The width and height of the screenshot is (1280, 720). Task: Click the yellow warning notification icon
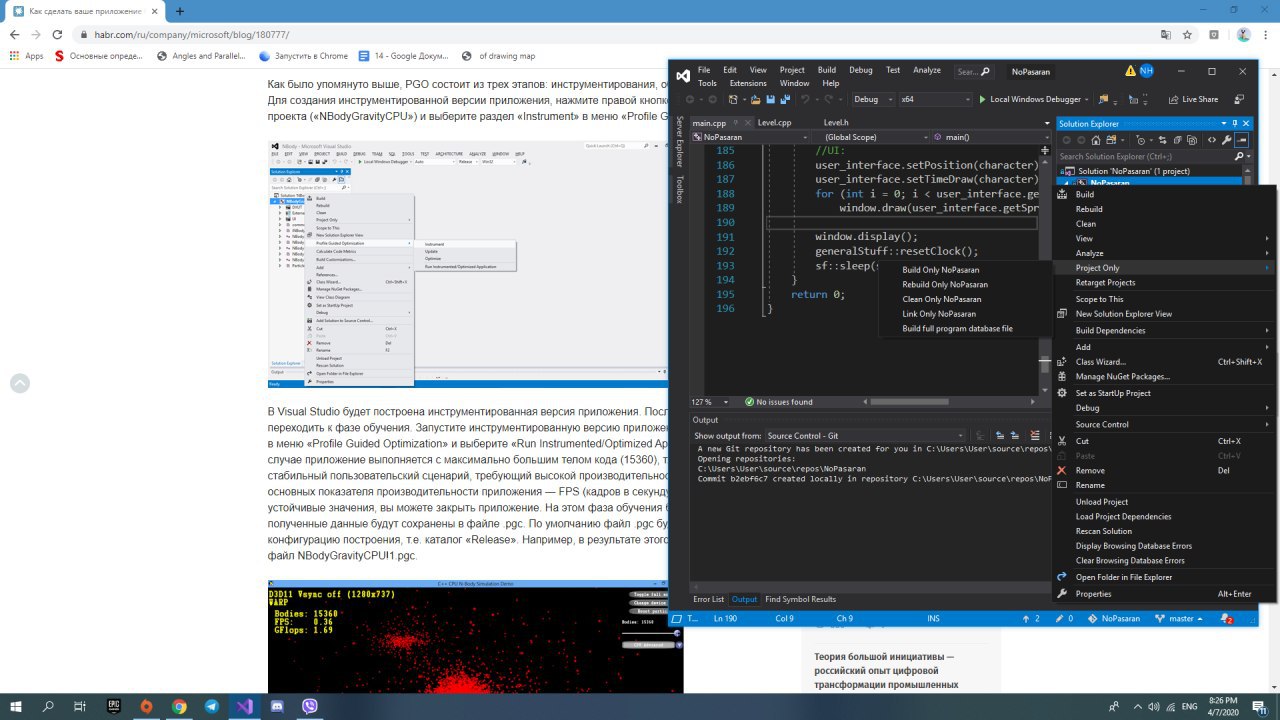click(x=1130, y=71)
